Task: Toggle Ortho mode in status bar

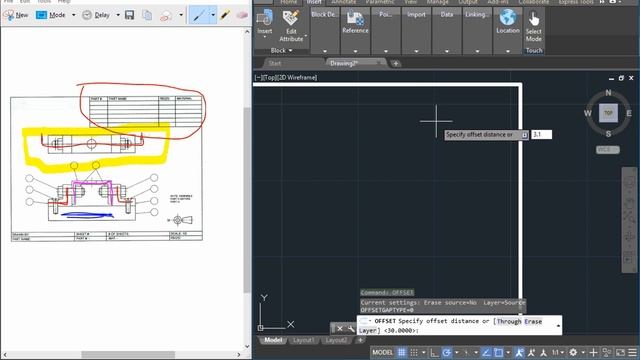Action: click(x=434, y=352)
